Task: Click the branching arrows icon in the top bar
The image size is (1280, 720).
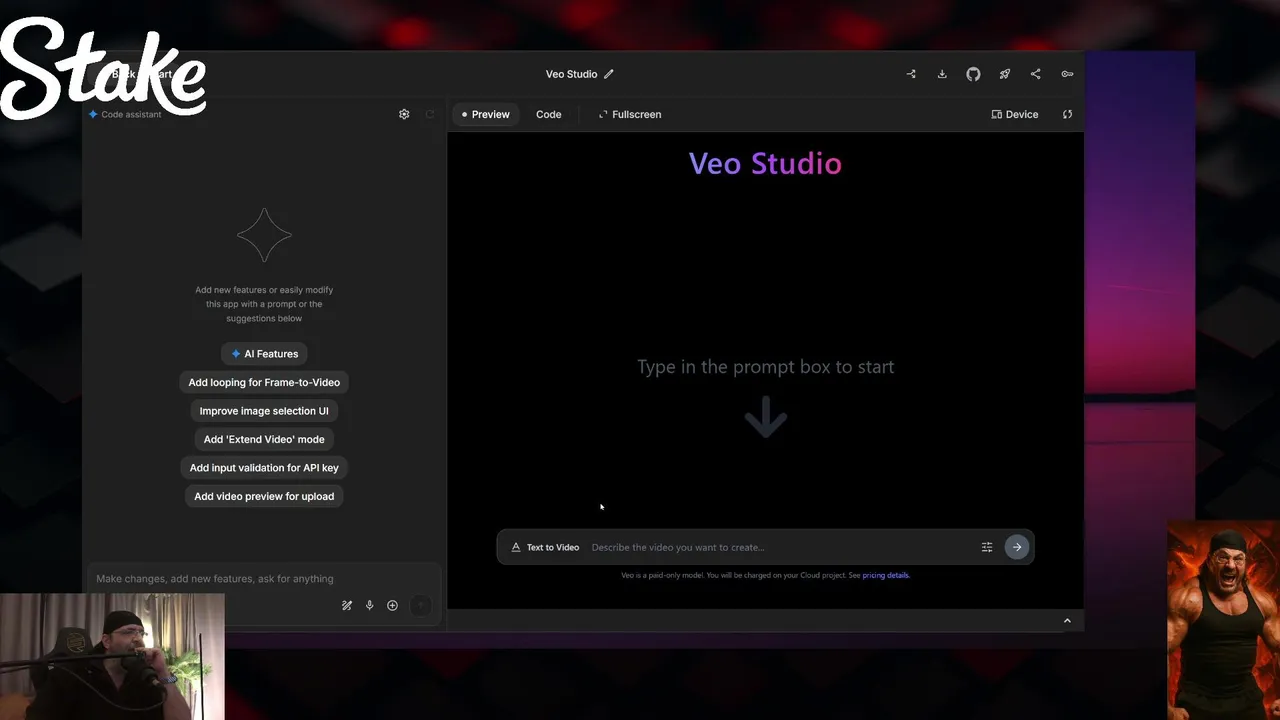Action: pos(911,74)
